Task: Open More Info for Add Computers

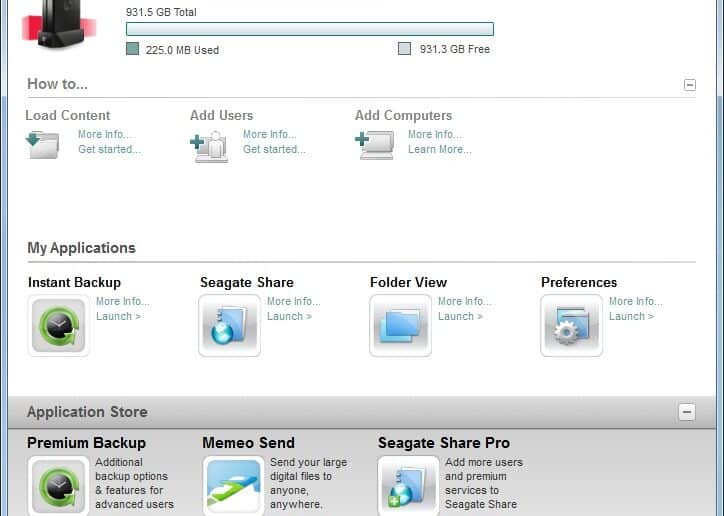Action: point(435,134)
